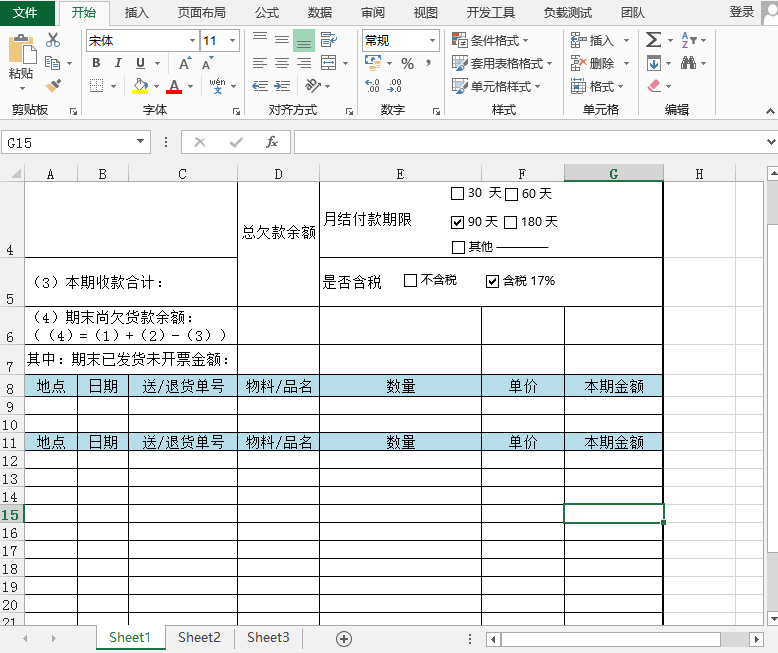Check the 30 天 checkbox
This screenshot has width=778, height=653.
click(457, 194)
